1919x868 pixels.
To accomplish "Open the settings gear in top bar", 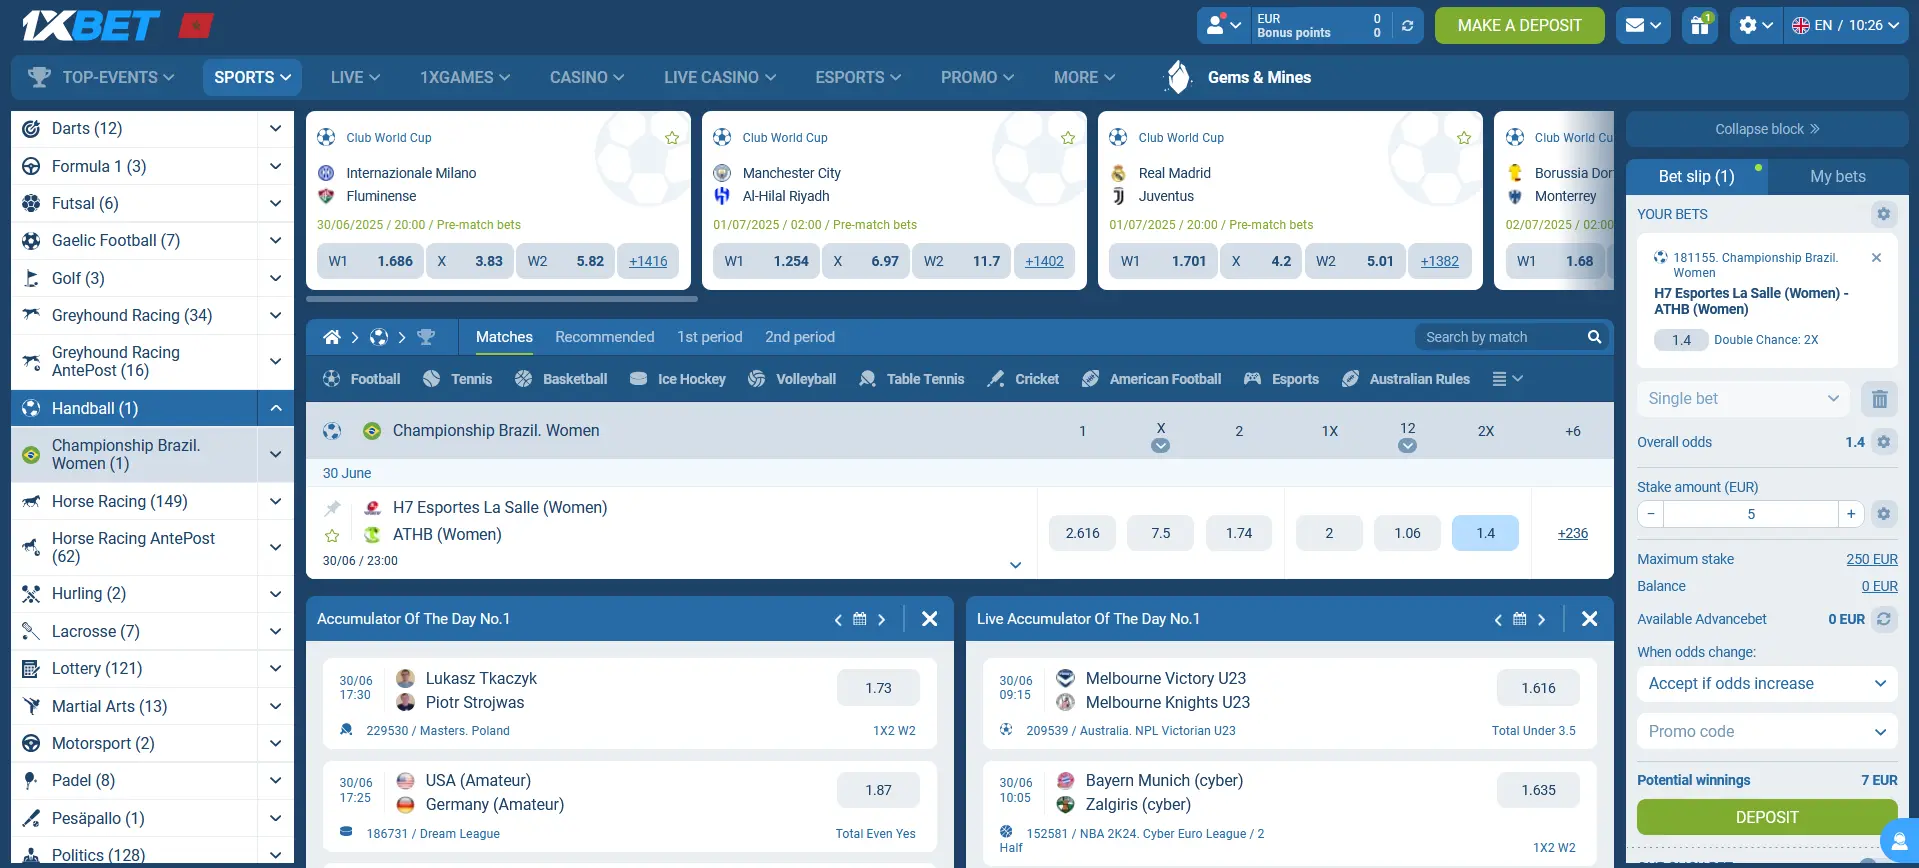I will coord(1756,25).
